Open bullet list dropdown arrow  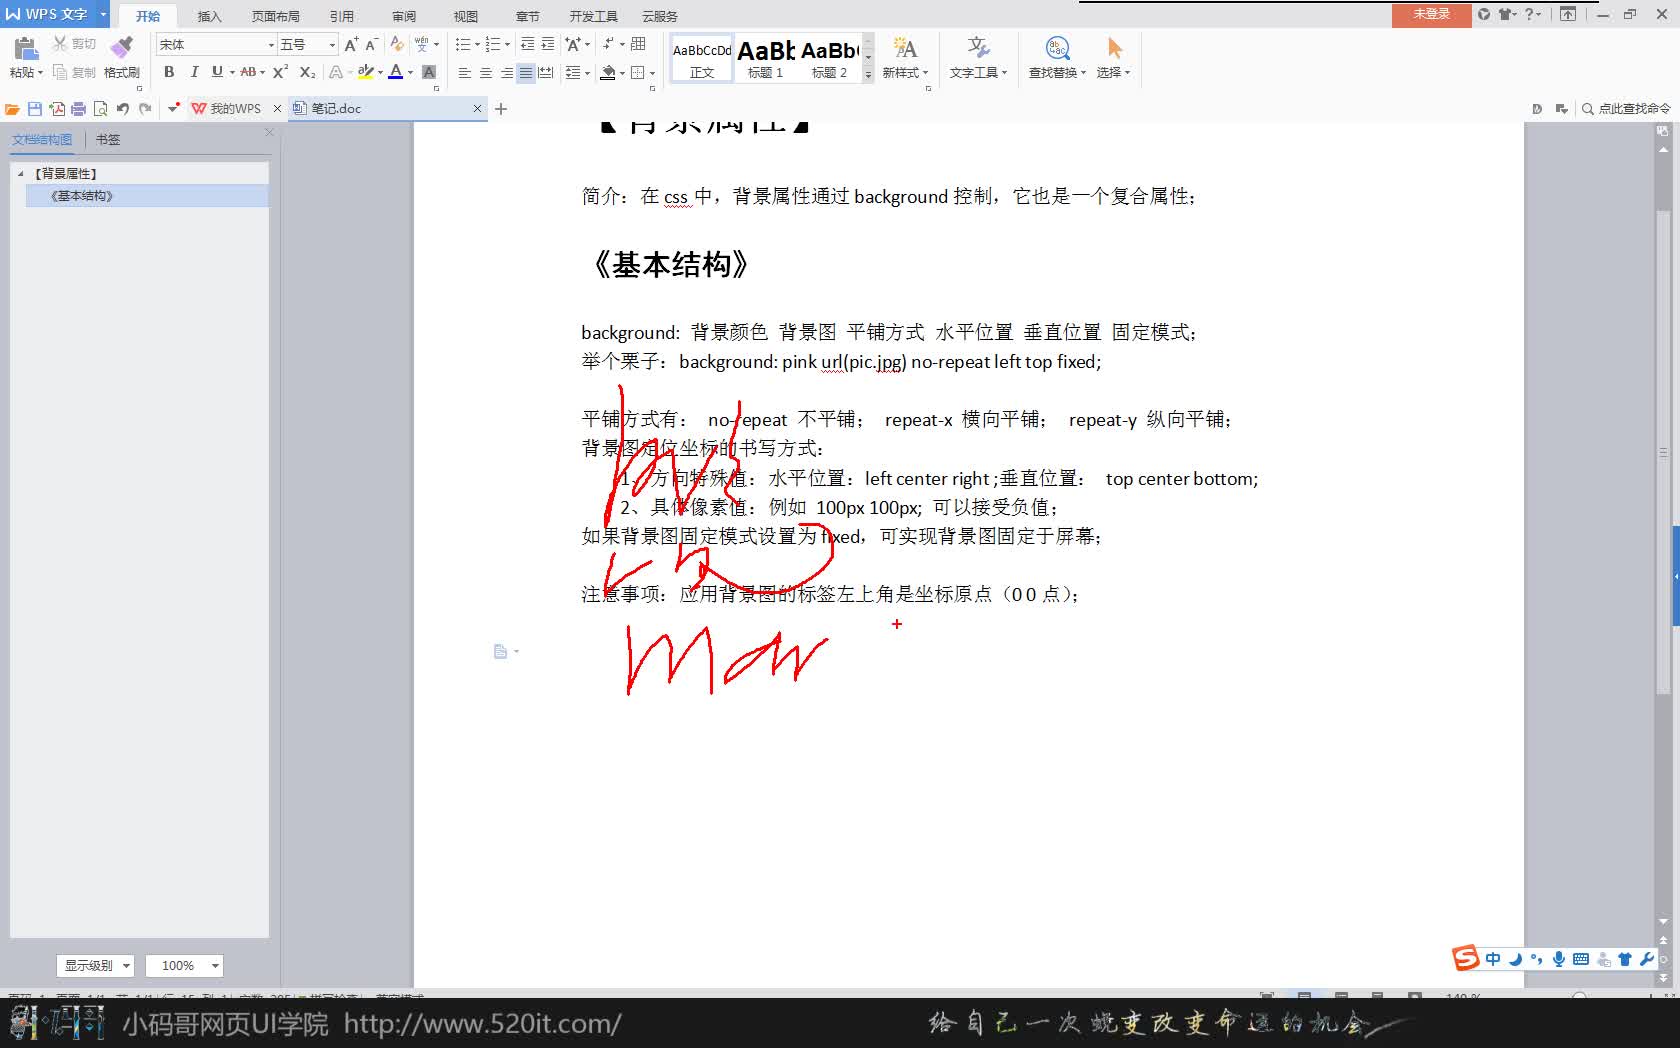pos(476,44)
